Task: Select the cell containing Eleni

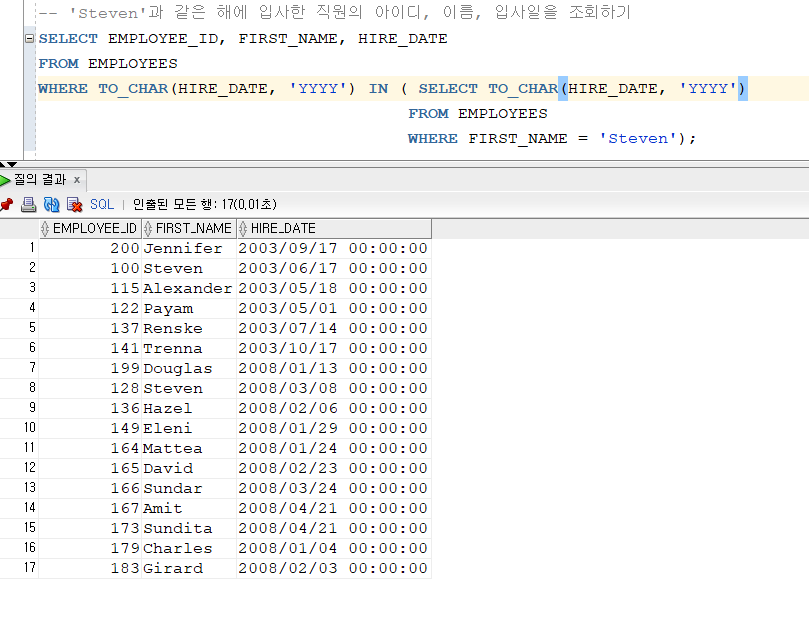Action: point(189,429)
